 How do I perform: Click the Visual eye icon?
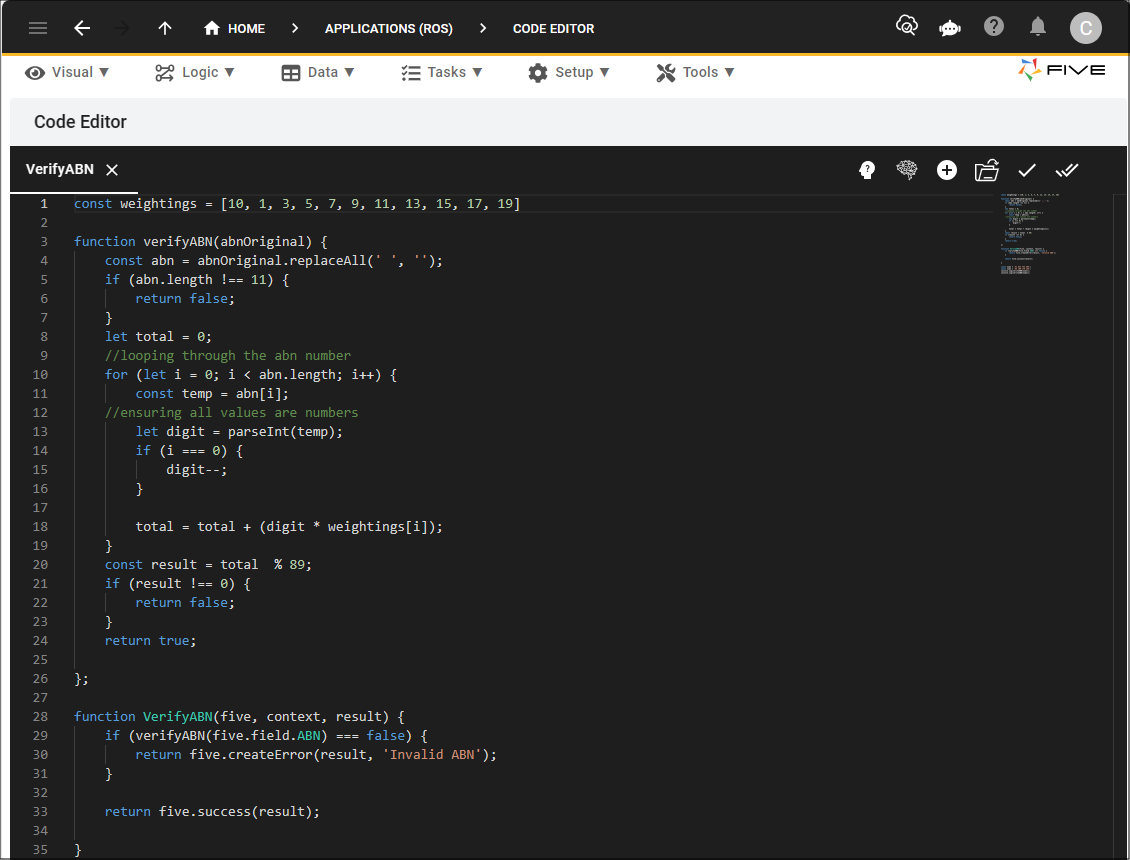35,73
